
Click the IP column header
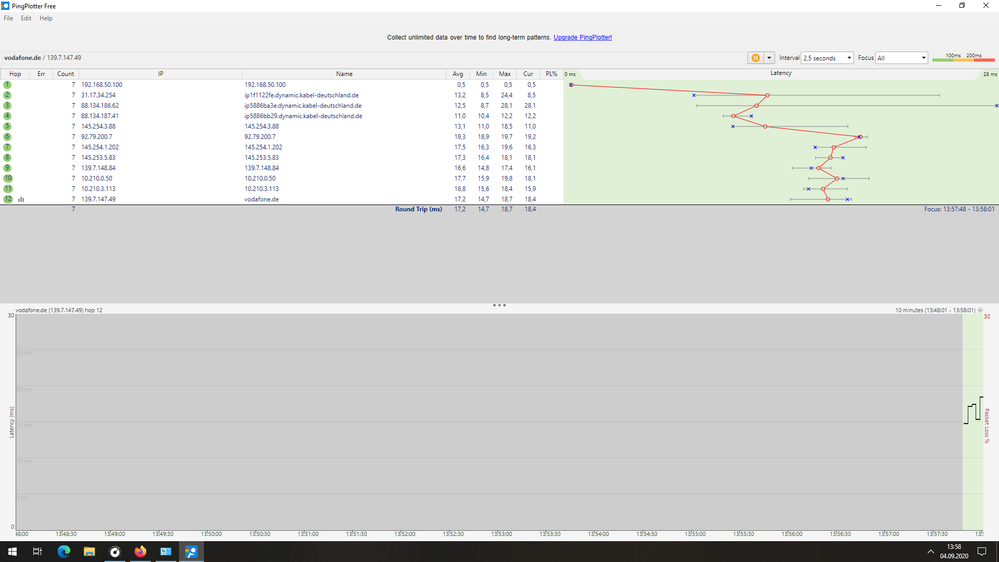point(161,74)
